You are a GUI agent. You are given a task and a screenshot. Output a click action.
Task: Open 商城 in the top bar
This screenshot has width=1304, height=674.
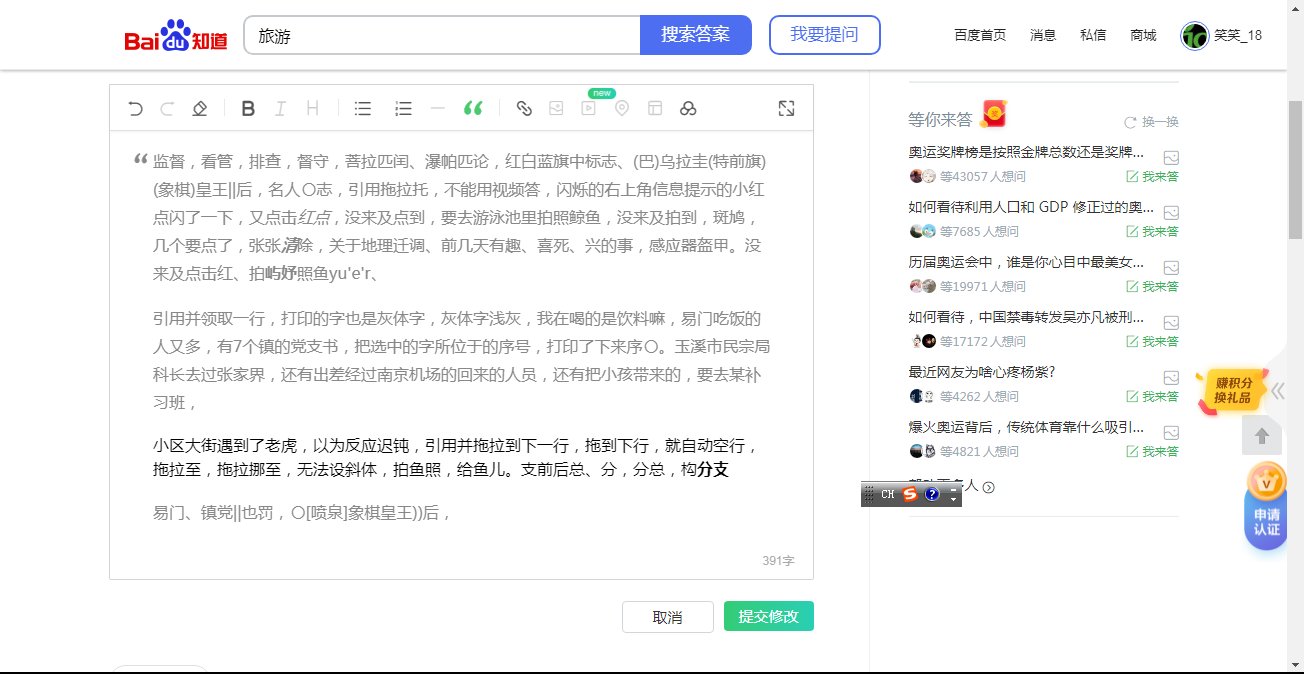tap(1142, 34)
